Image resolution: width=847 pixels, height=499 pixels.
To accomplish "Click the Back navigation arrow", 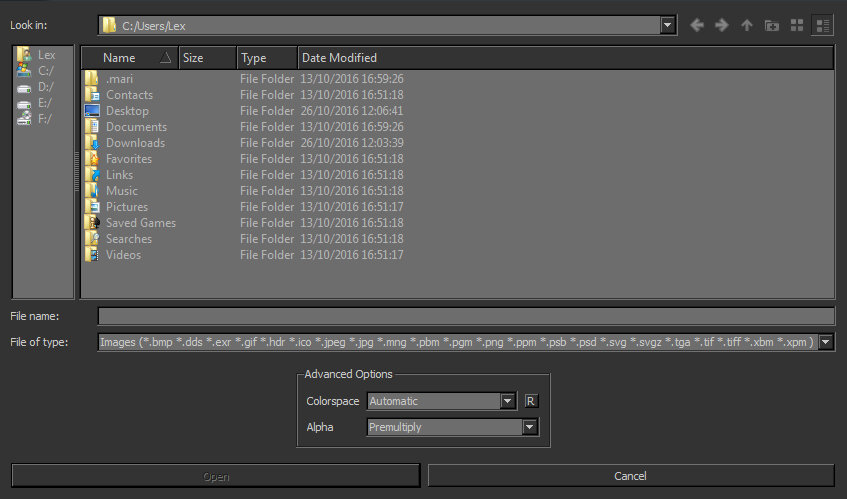I will click(x=697, y=25).
